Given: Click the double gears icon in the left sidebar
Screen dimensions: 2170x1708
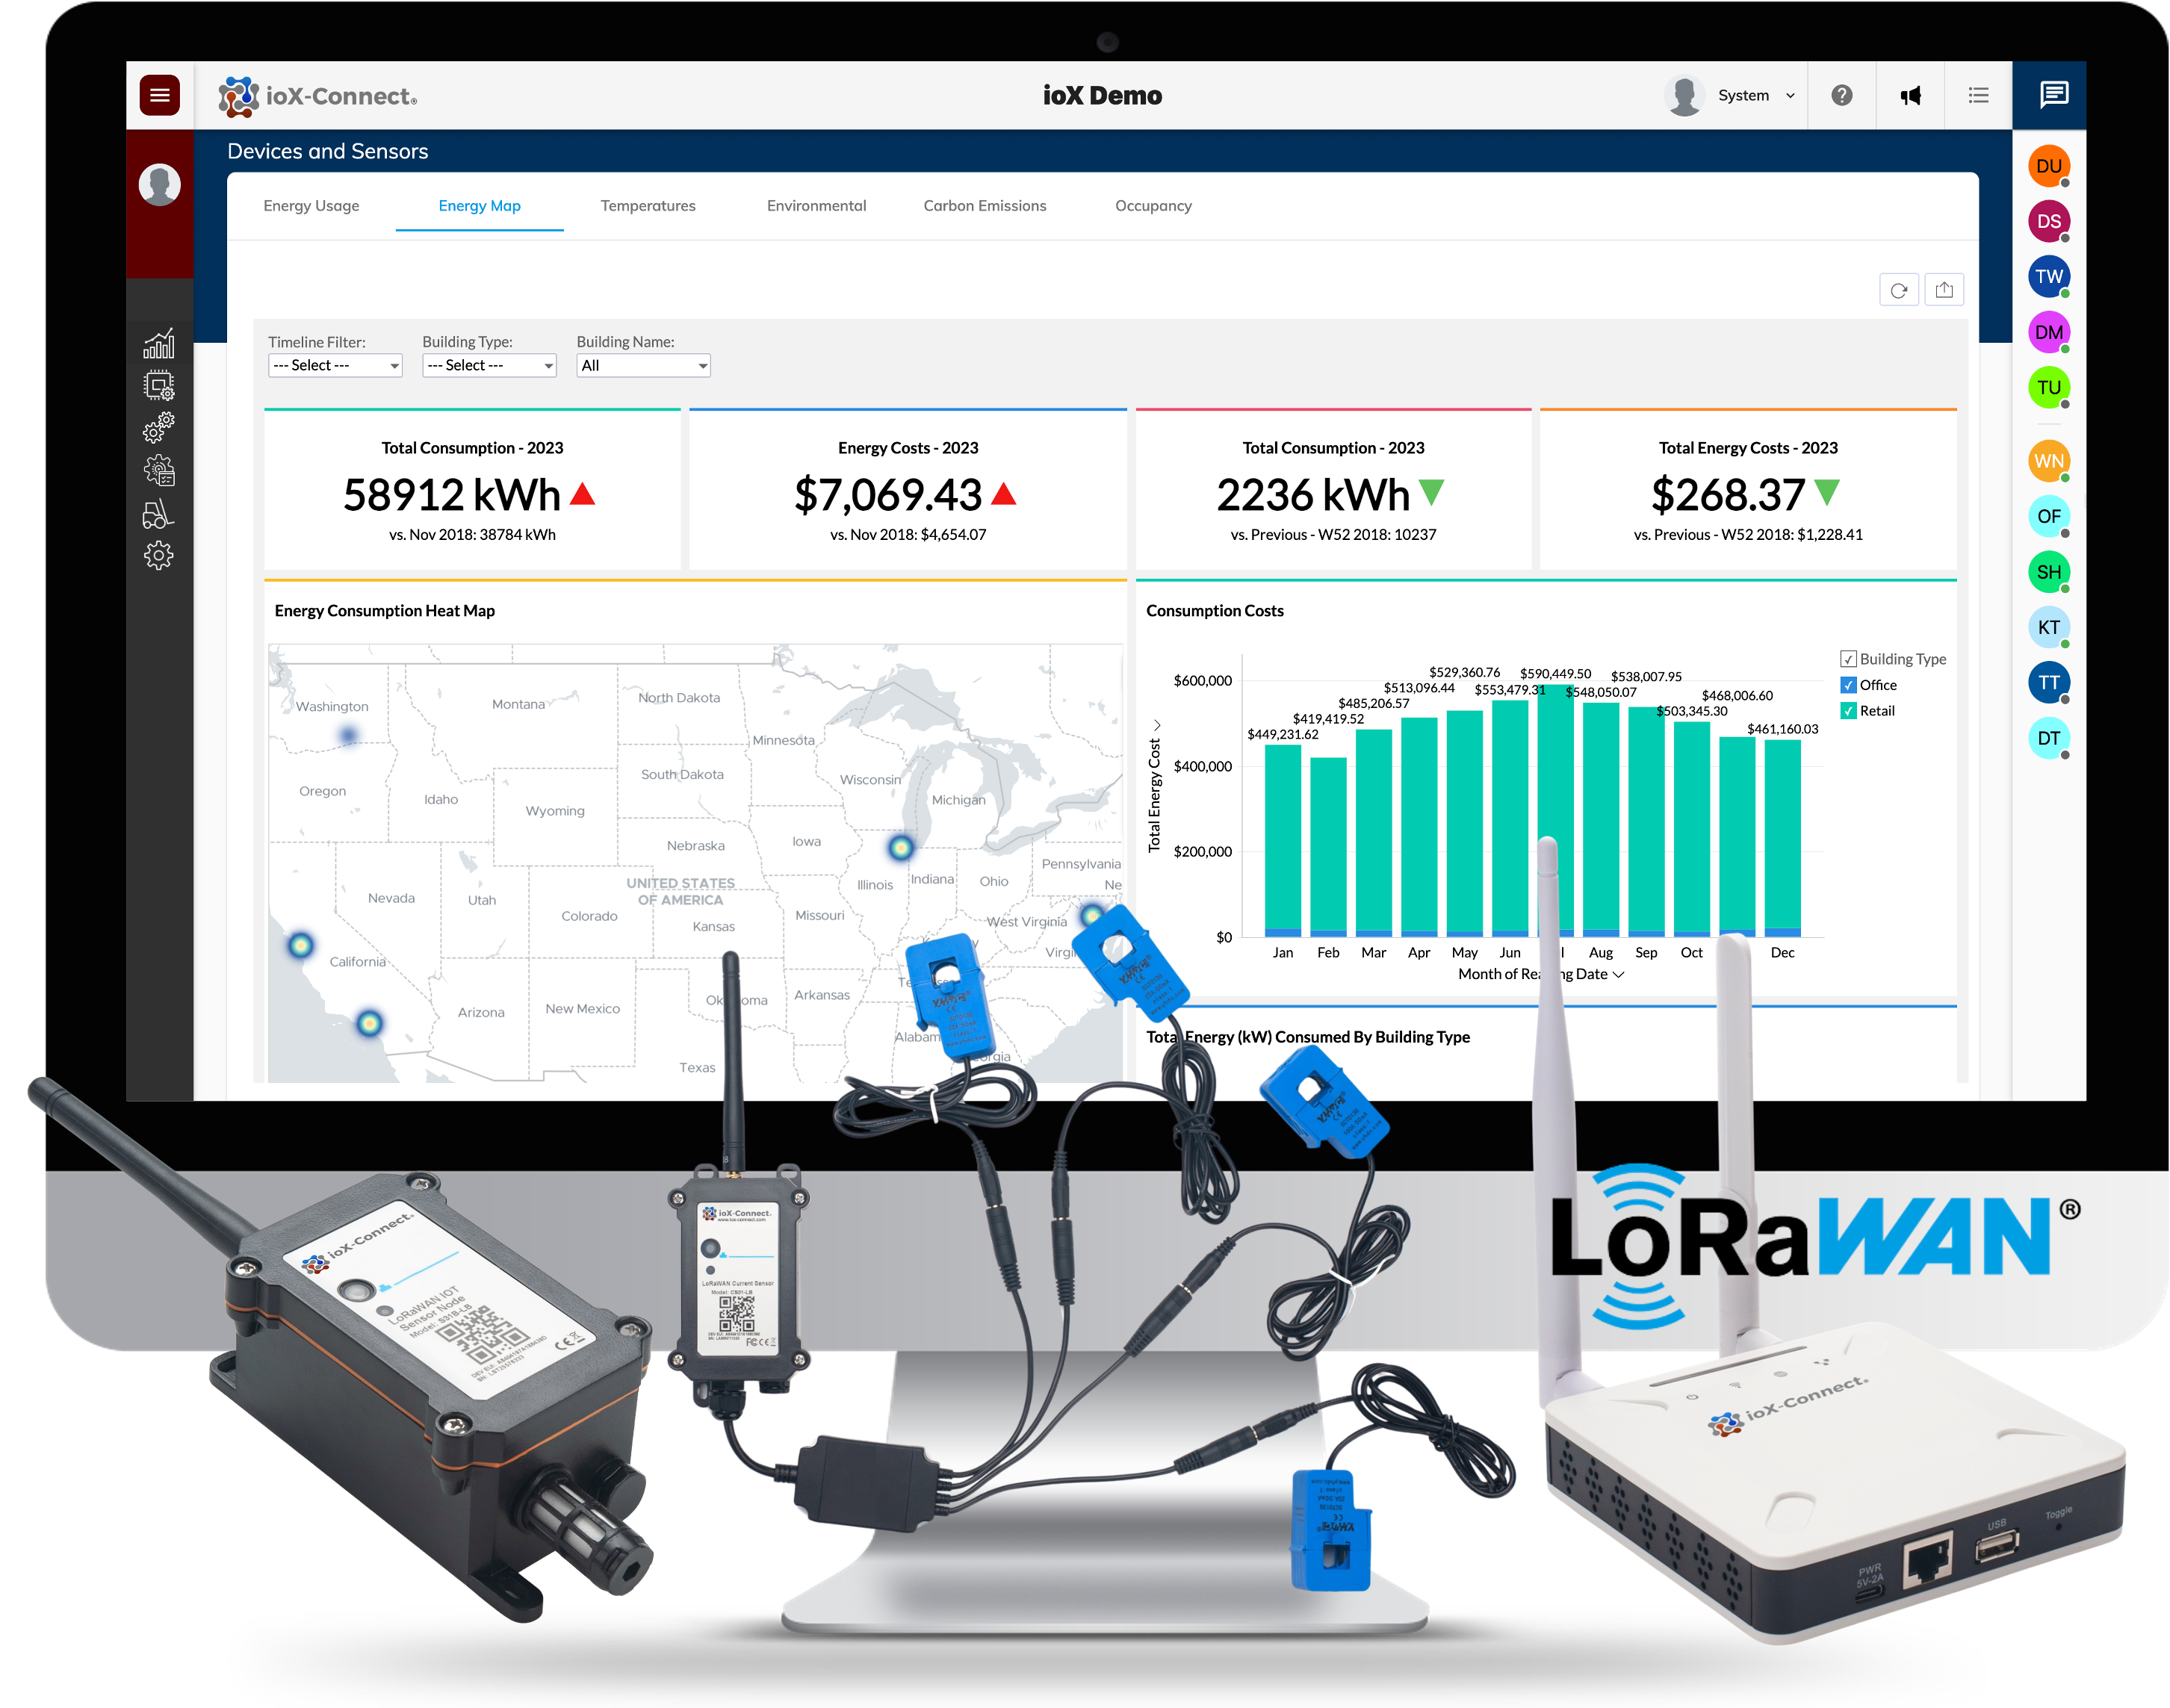Looking at the screenshot, I should tap(160, 428).
